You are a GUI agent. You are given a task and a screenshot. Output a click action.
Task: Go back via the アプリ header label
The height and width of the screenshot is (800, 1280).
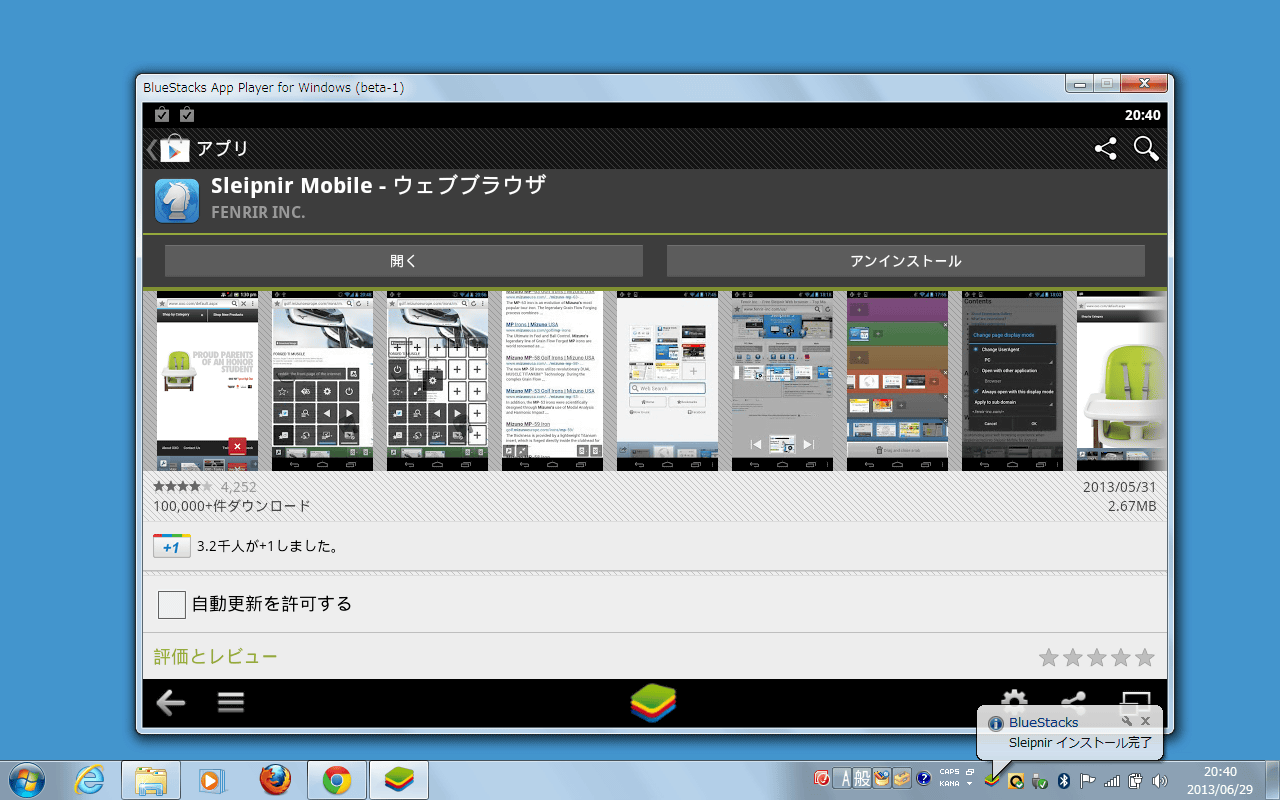point(222,148)
